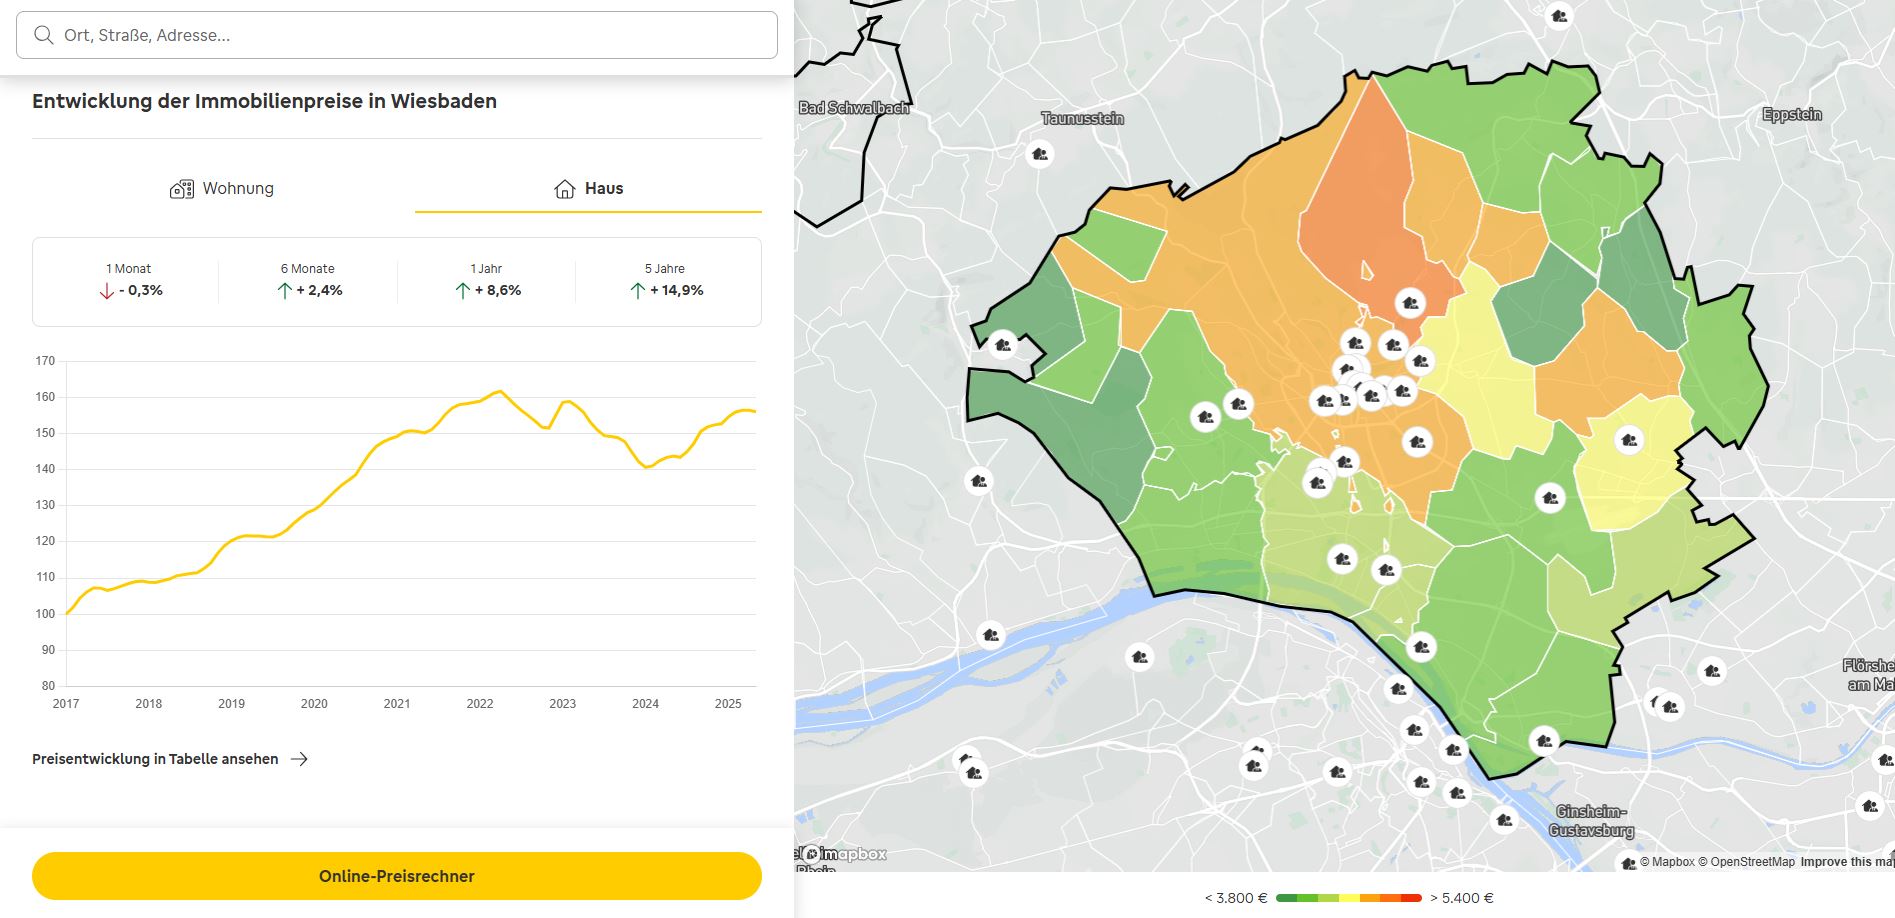Click the search magnifier icon
Image resolution: width=1895 pixels, height=918 pixels.
pyautogui.click(x=43, y=34)
